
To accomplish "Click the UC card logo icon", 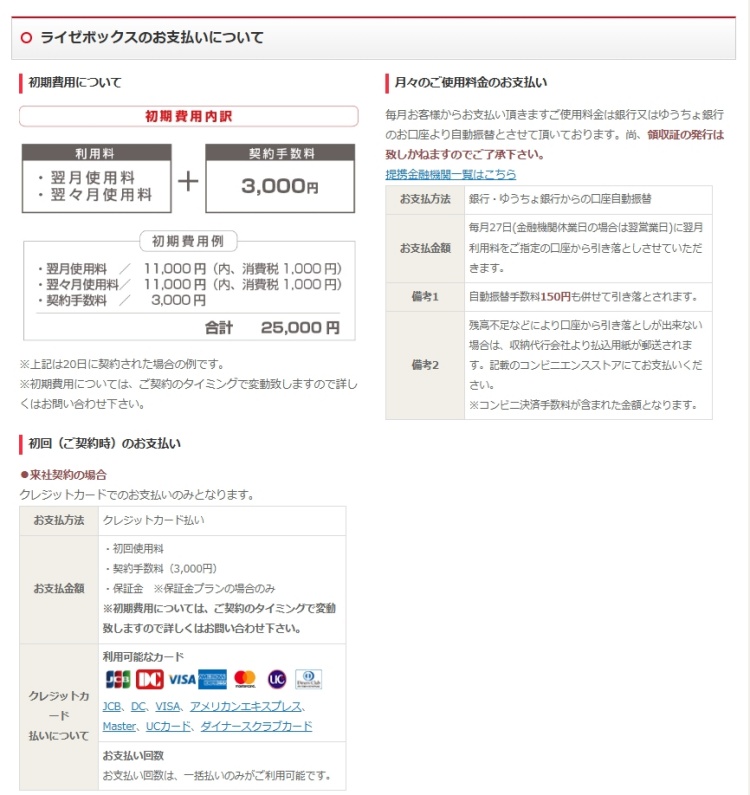I will click(277, 679).
